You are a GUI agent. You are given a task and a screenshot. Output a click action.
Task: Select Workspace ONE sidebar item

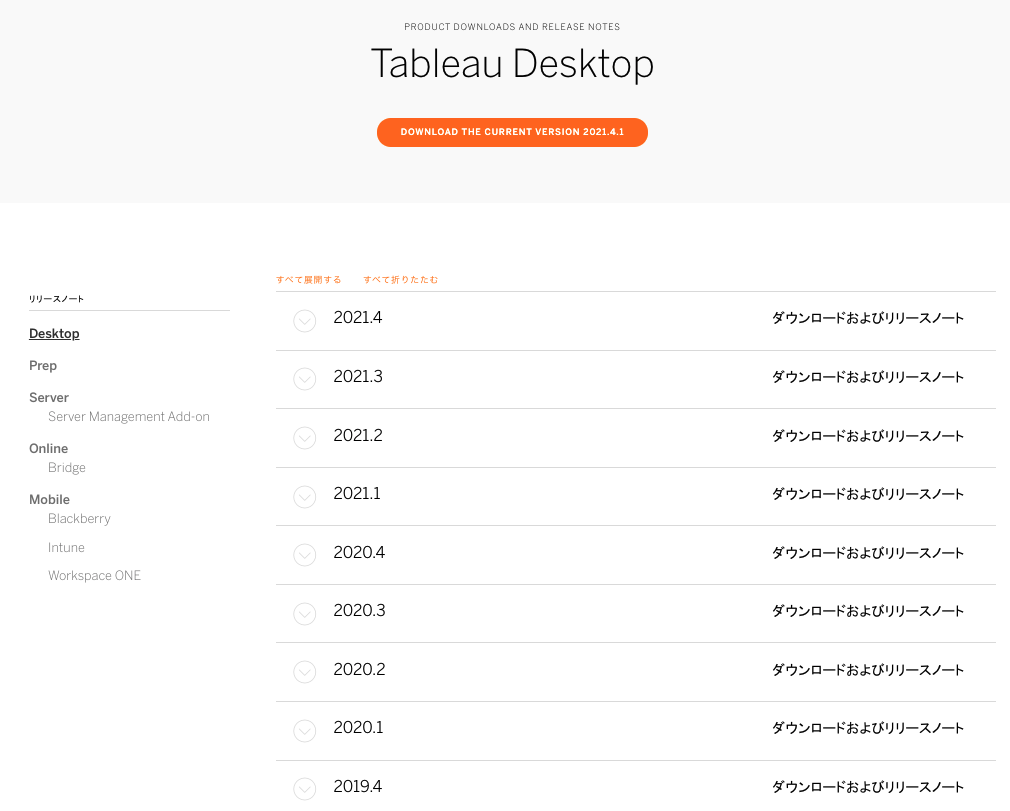(x=94, y=576)
